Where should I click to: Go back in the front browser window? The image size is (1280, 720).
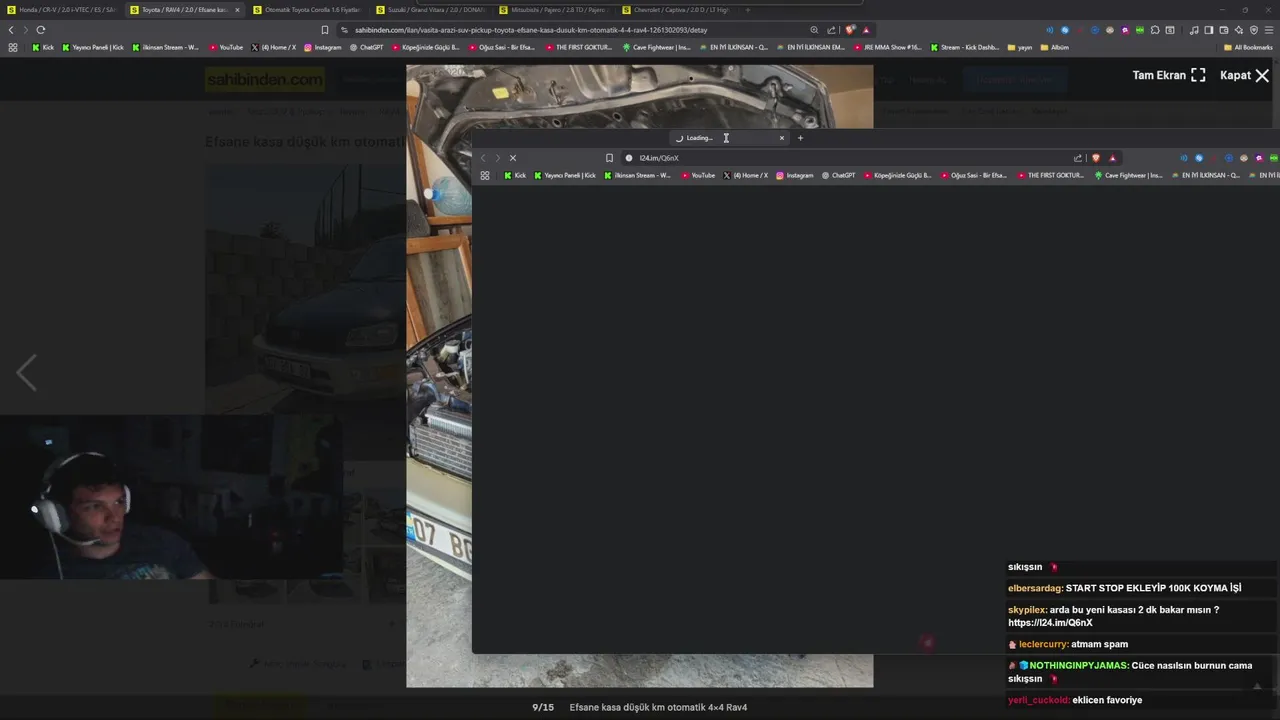click(x=483, y=158)
